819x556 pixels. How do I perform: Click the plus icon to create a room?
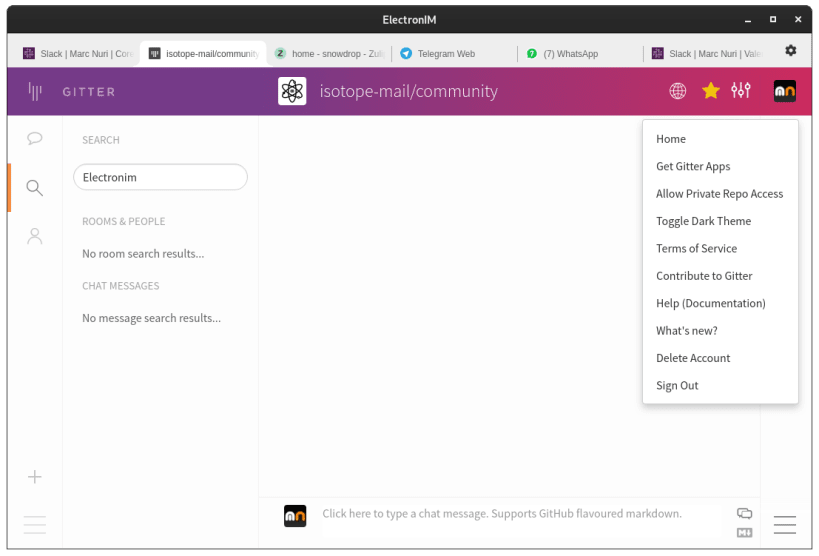click(34, 477)
